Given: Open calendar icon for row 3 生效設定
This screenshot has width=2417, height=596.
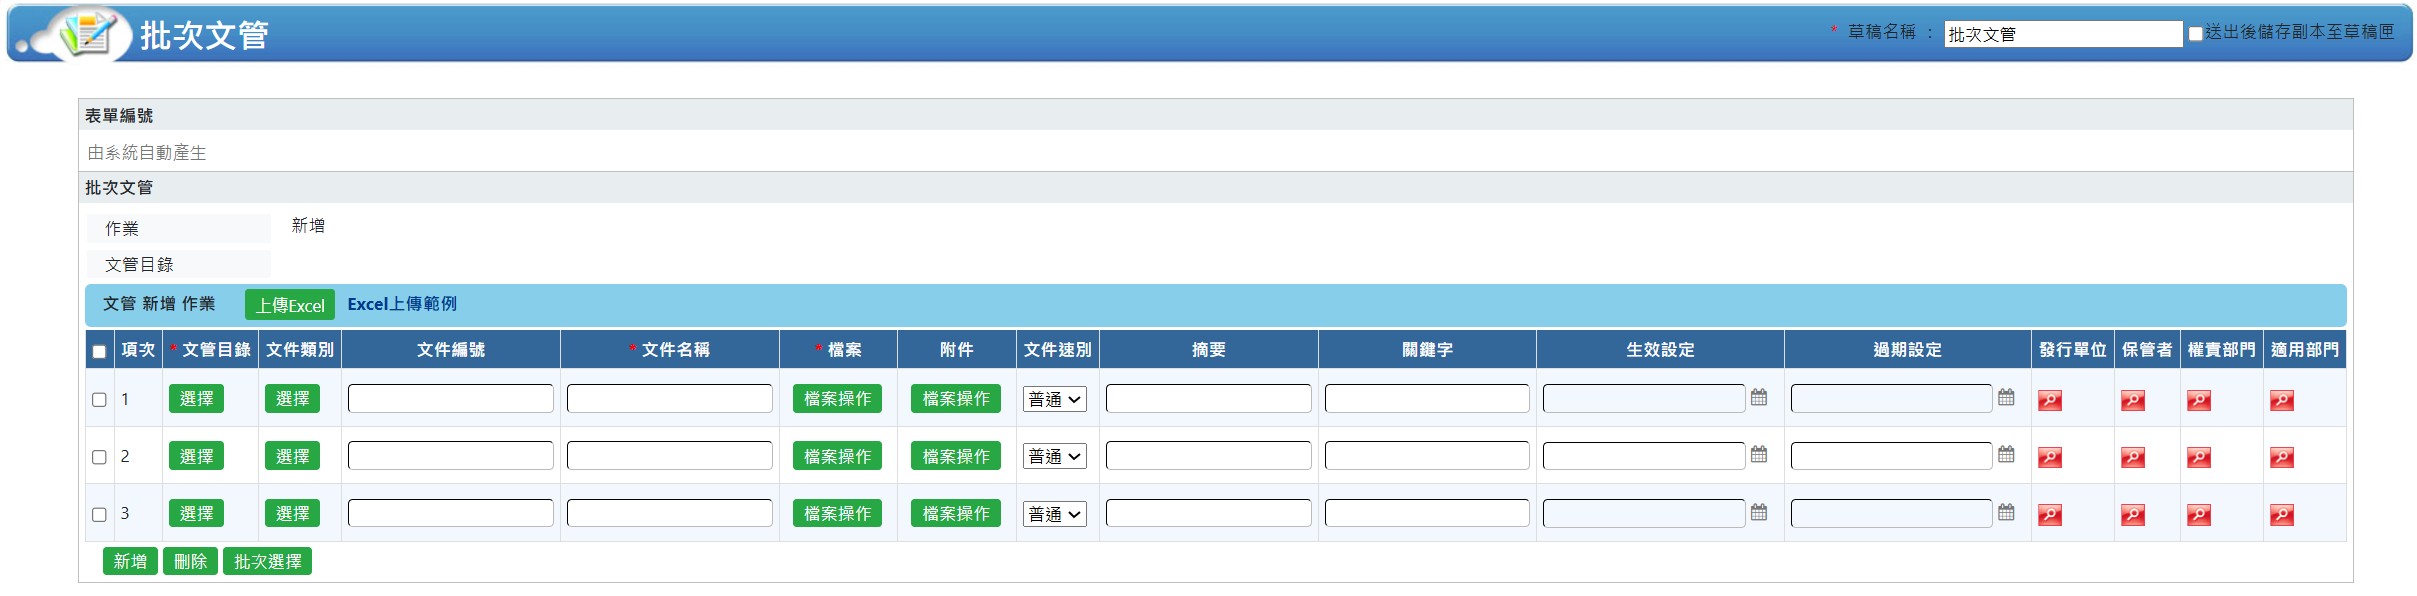Looking at the screenshot, I should 1759,513.
